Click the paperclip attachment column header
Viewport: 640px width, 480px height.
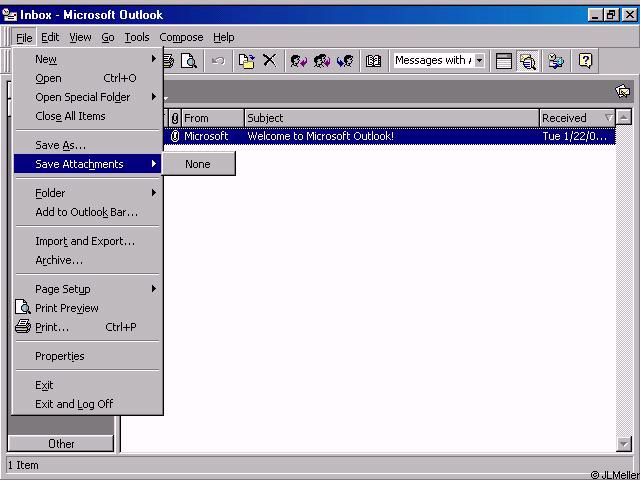[175, 118]
